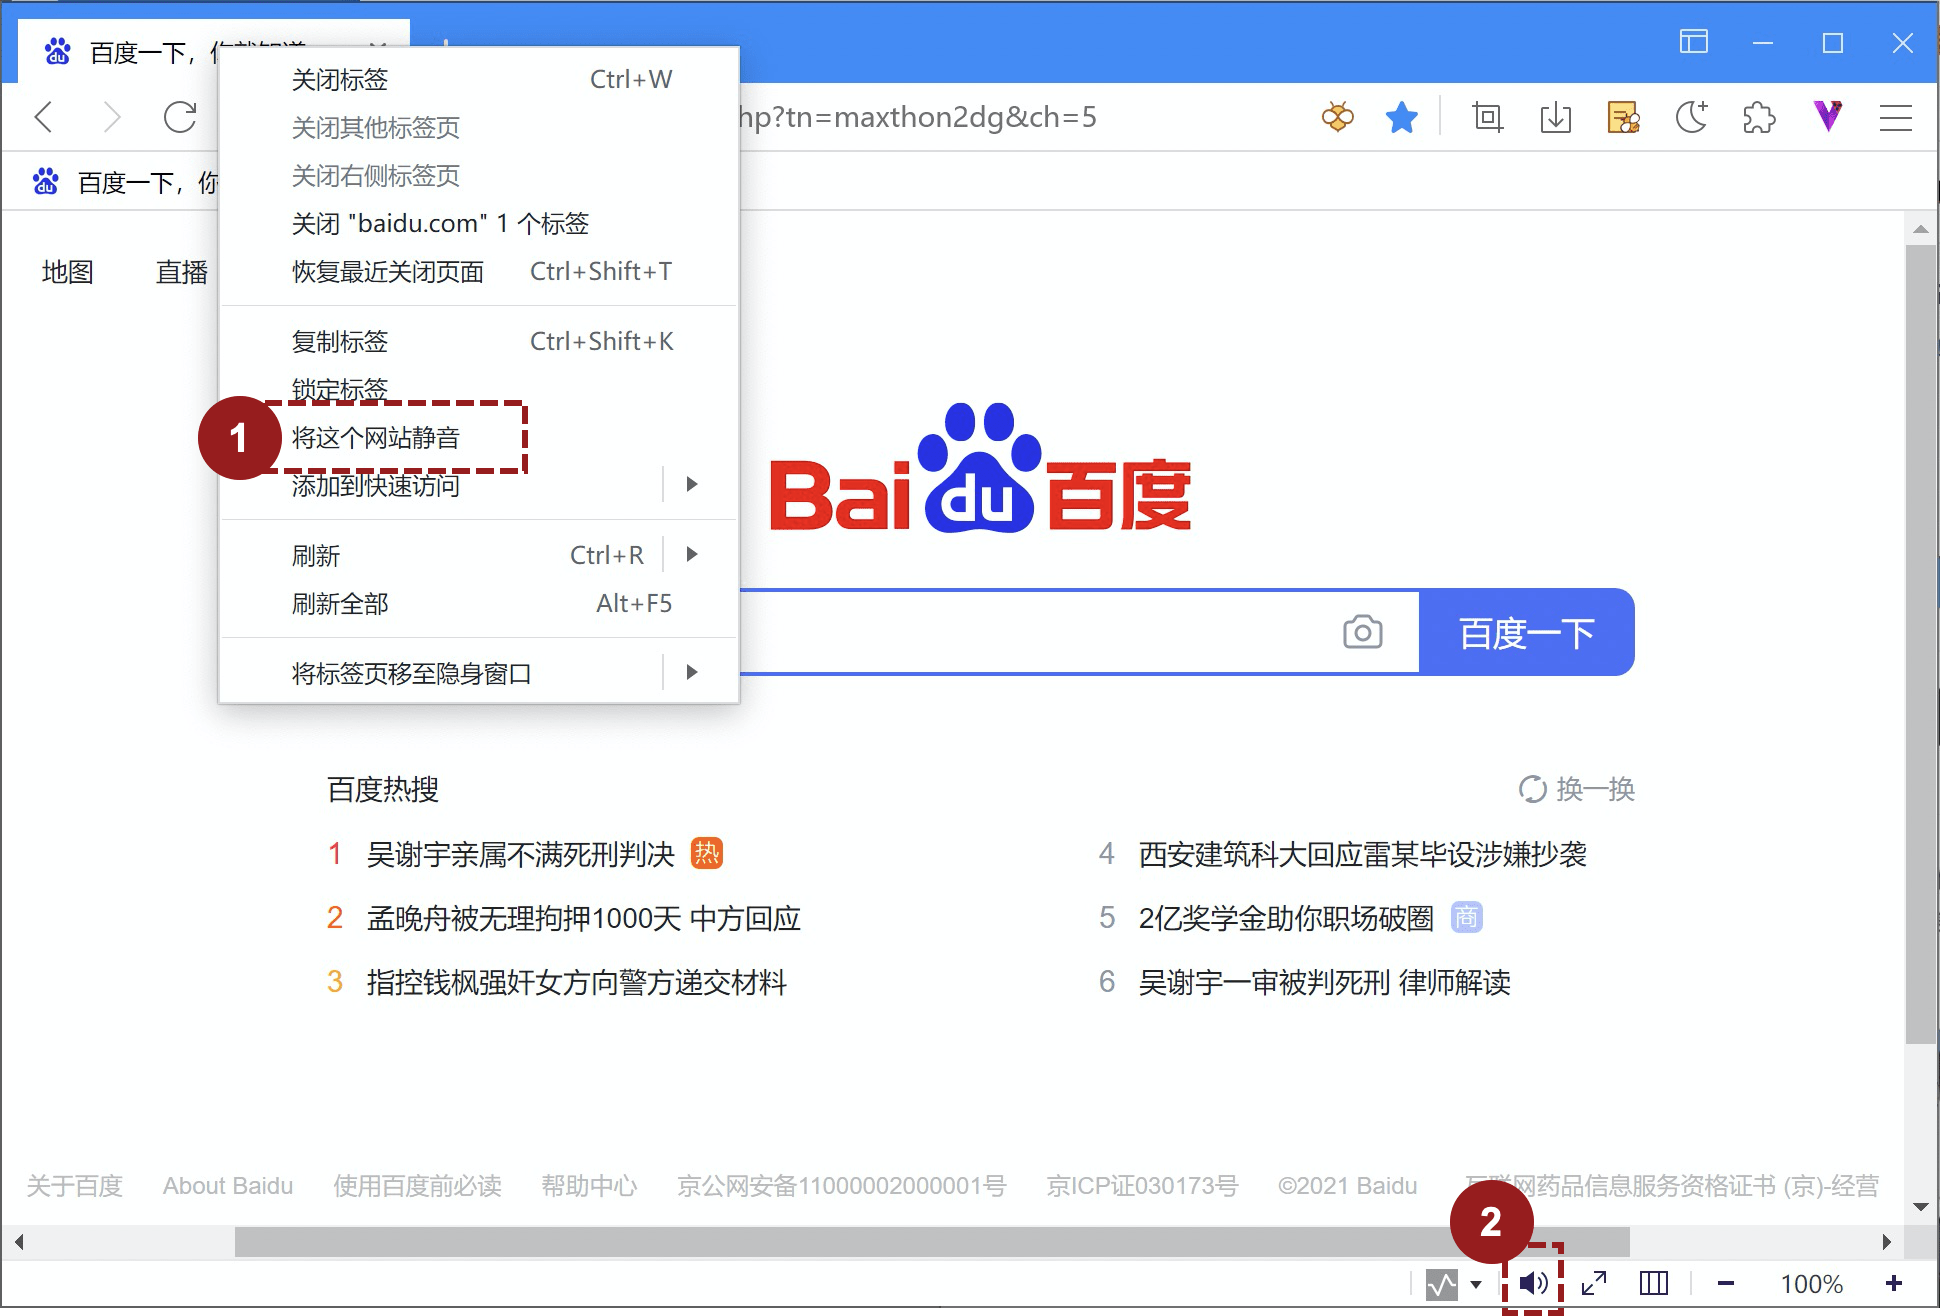Enter fullscreen with the expand arrows icon
This screenshot has height=1316, width=1940.
click(x=1594, y=1283)
